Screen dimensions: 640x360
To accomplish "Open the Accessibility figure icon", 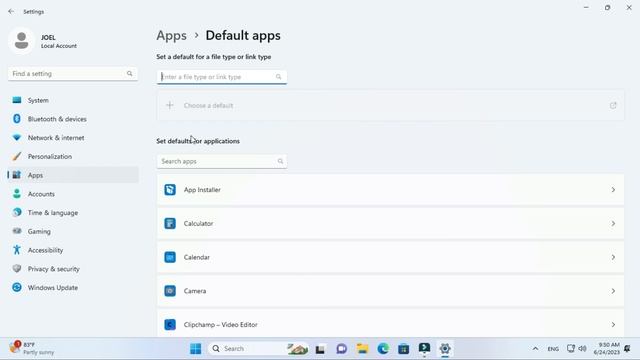I will (x=17, y=250).
